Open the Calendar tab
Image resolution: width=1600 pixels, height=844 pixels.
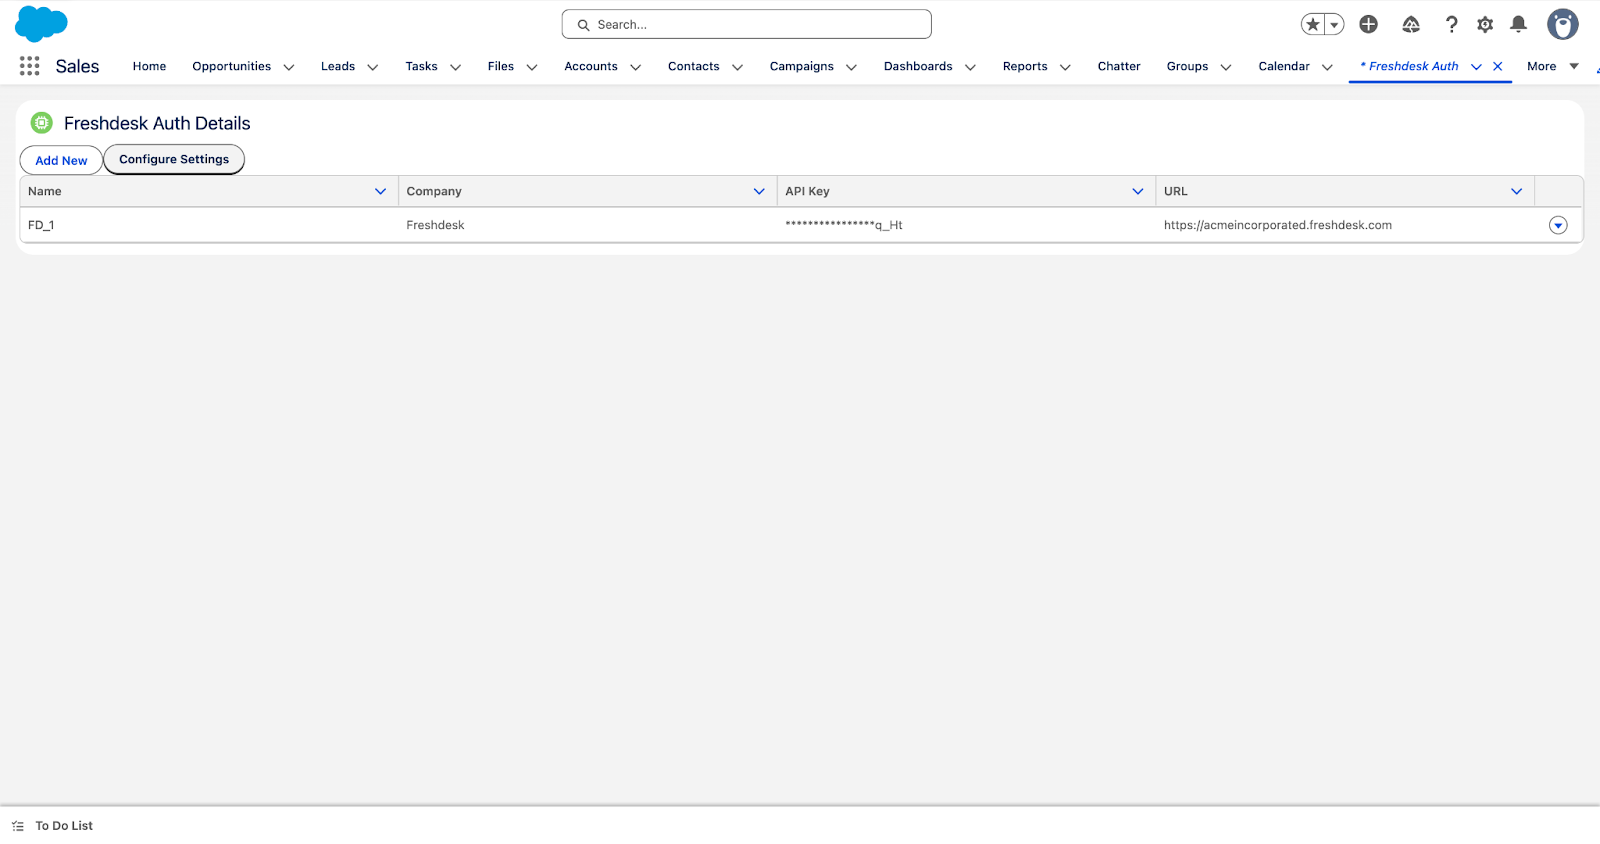[1284, 66]
